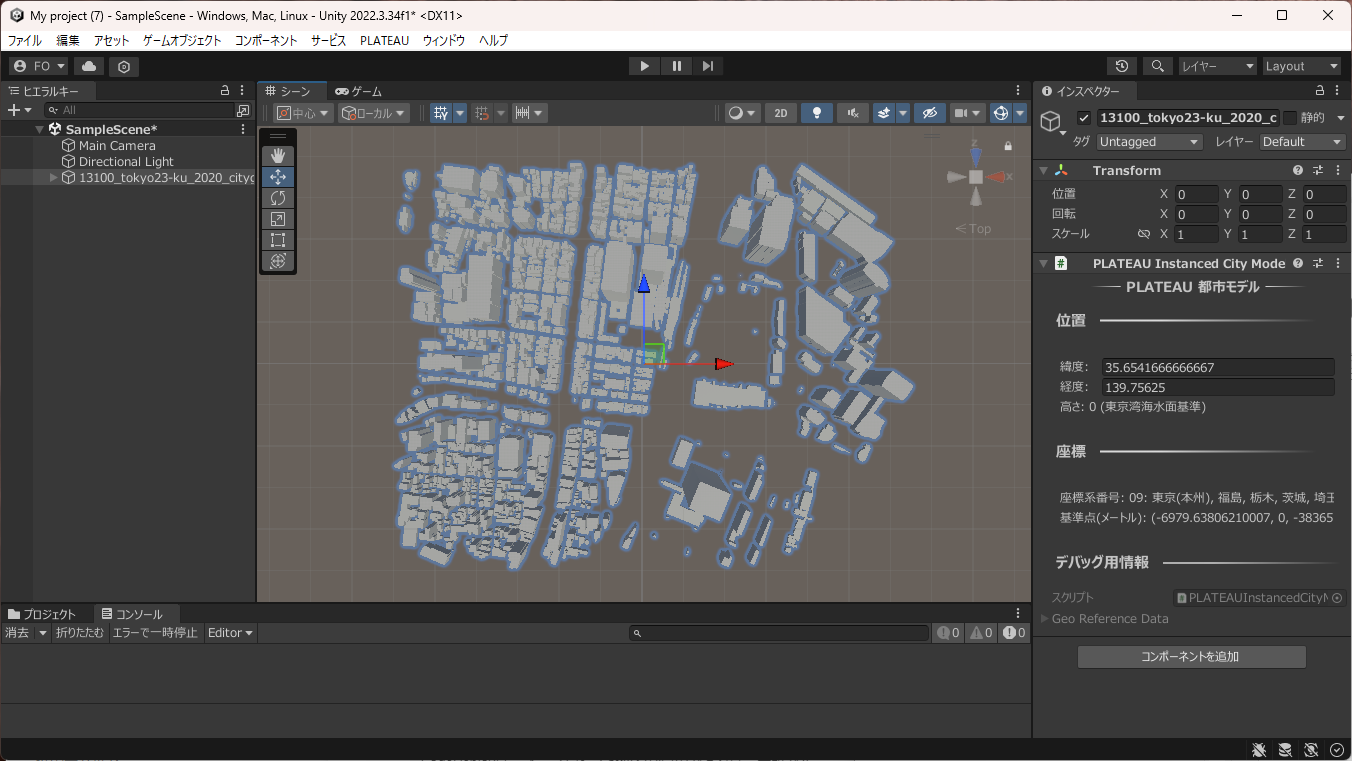The height and width of the screenshot is (761, 1352).
Task: Select the Scale tool
Action: [x=278, y=219]
